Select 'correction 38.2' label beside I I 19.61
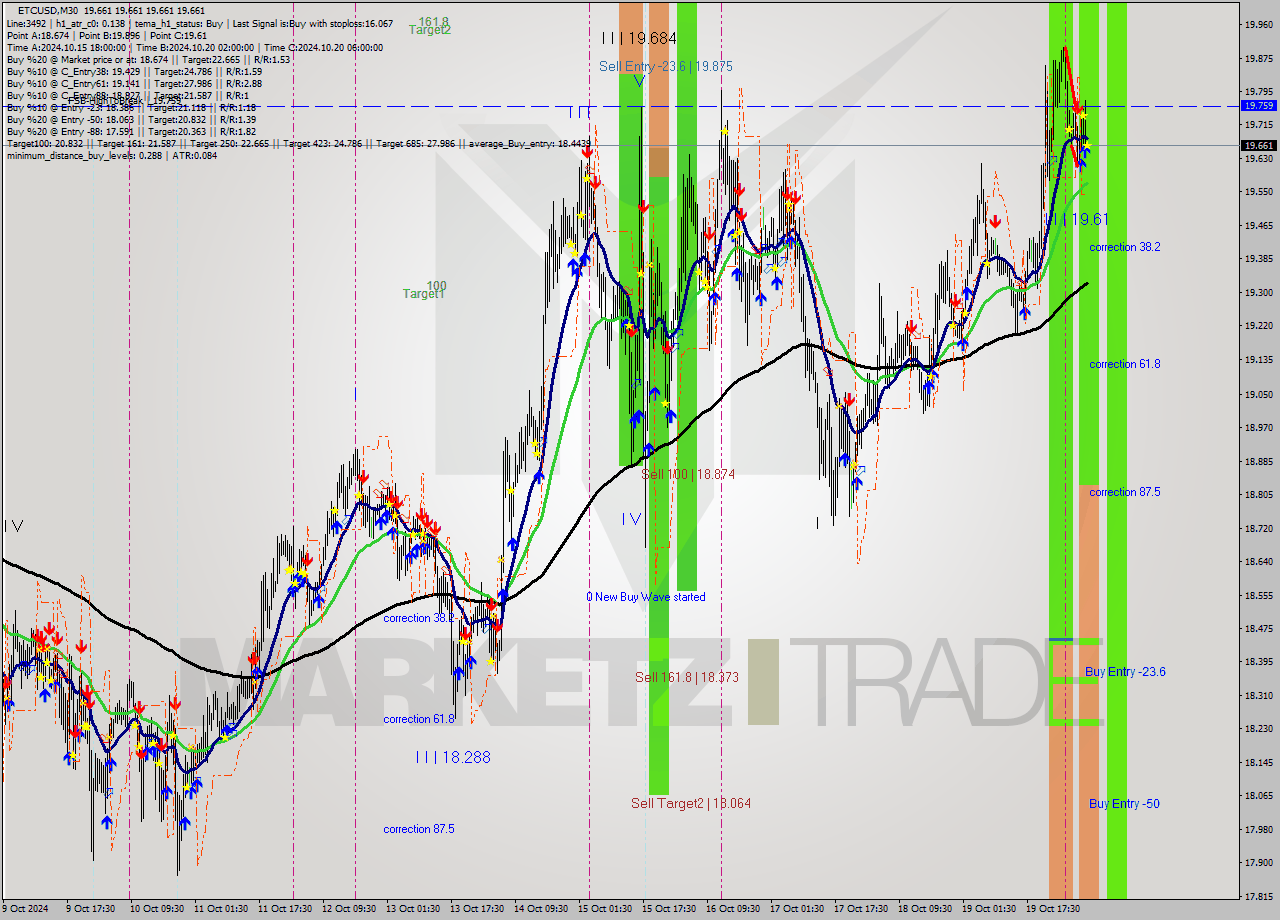Screen dimensions: 1280x920 (x=1125, y=247)
